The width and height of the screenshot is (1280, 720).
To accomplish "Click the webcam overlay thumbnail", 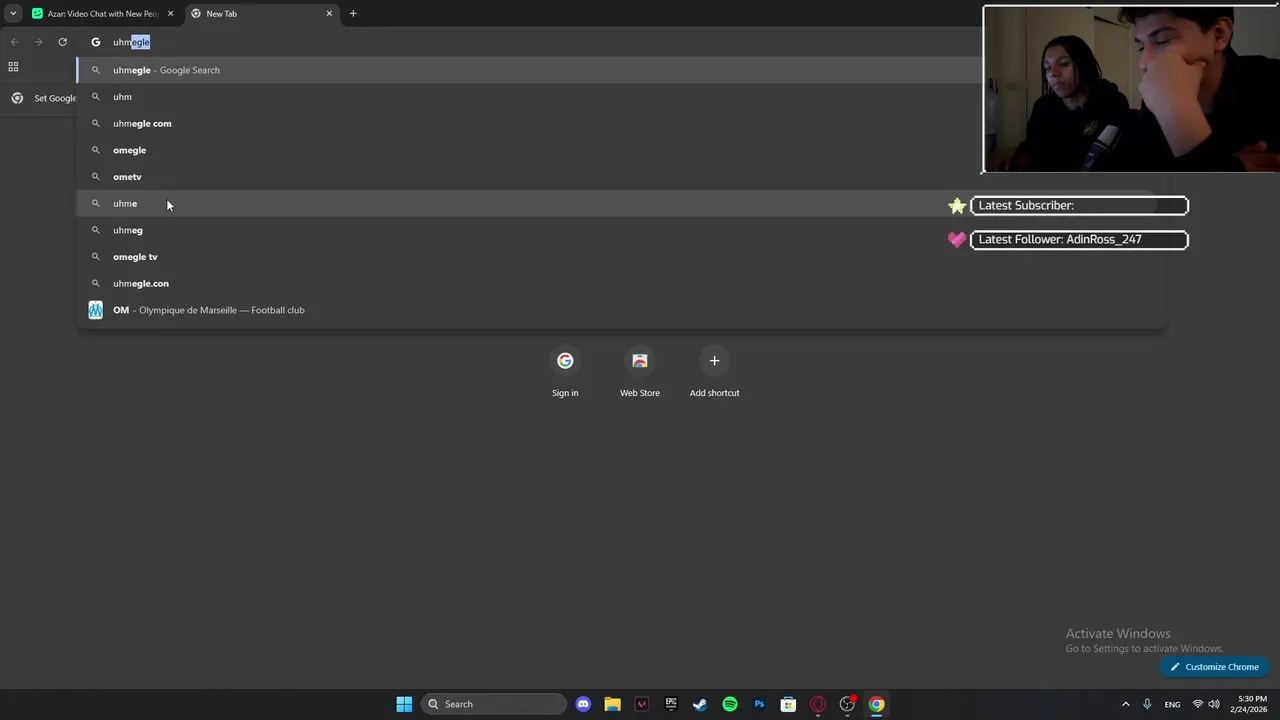I will (x=1131, y=89).
